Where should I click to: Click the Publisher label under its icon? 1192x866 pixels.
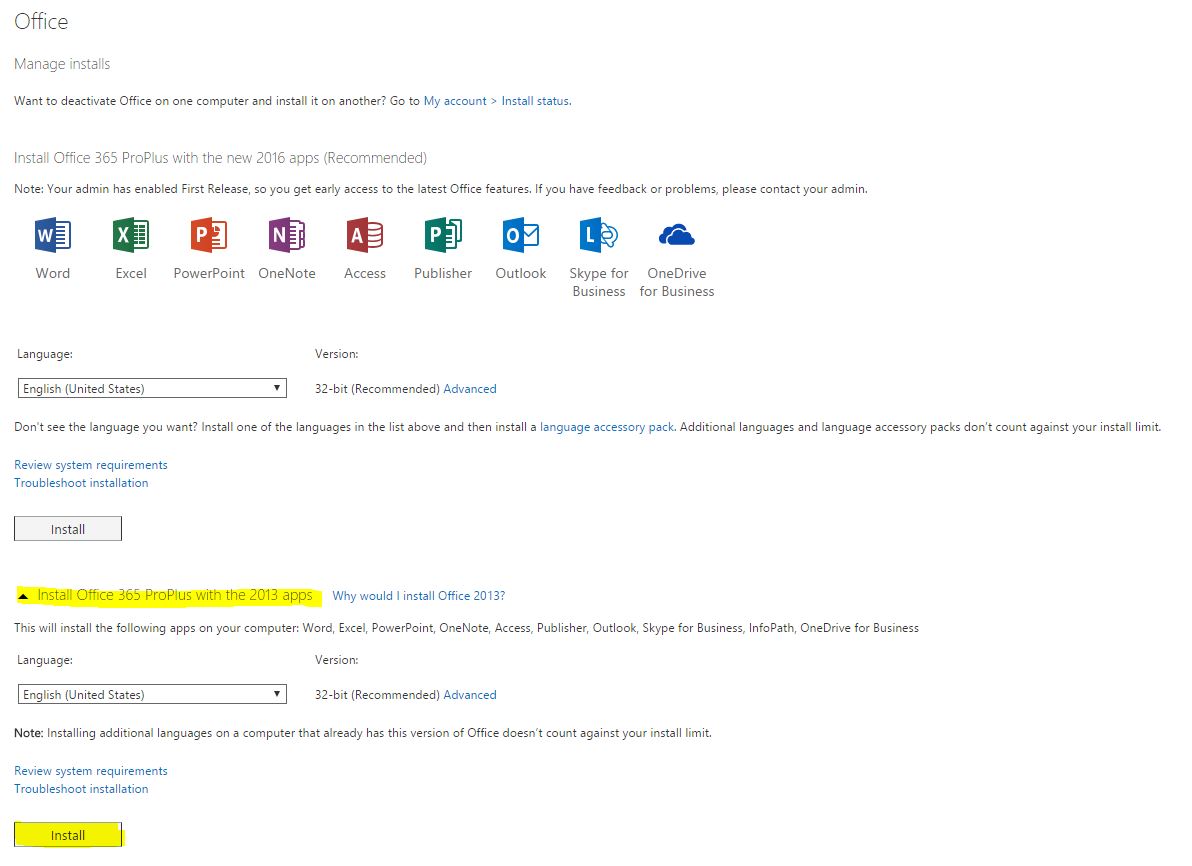click(x=443, y=273)
